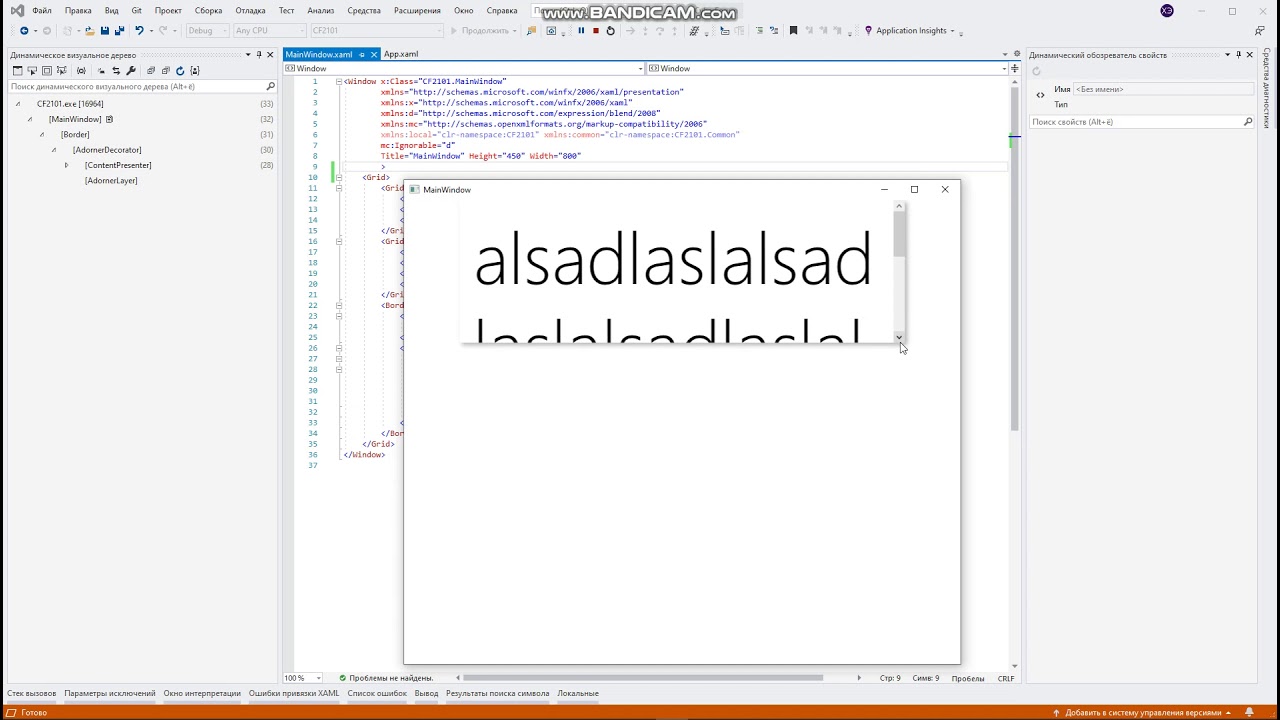Image resolution: width=1280 pixels, height=720 pixels.
Task: Toggle XAML binding failures icon in tree toolbar
Action: (x=81, y=71)
